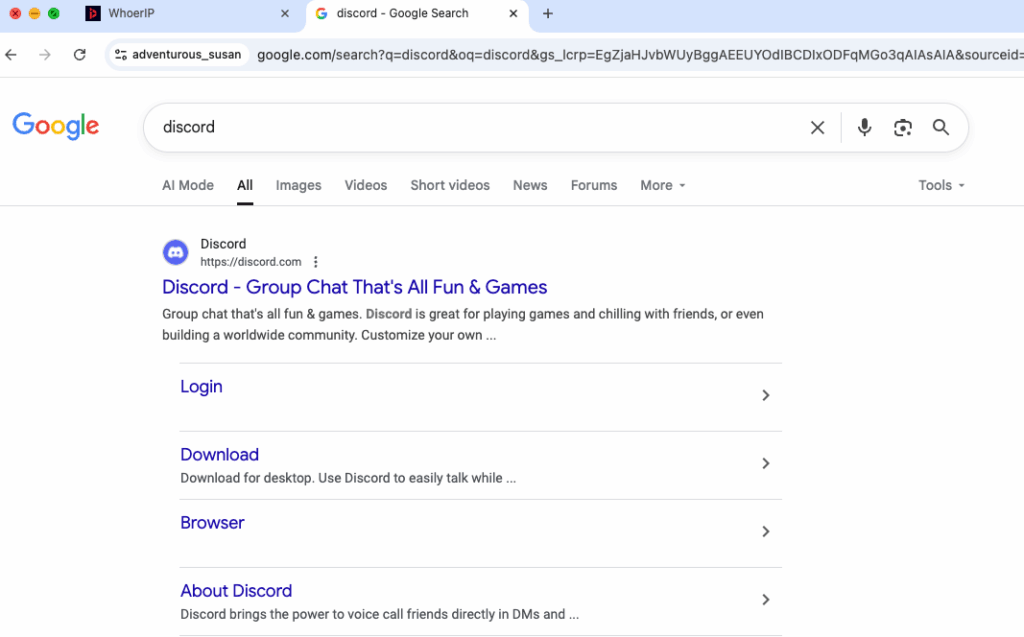Reload the current page
This screenshot has width=1024, height=637.
point(80,55)
